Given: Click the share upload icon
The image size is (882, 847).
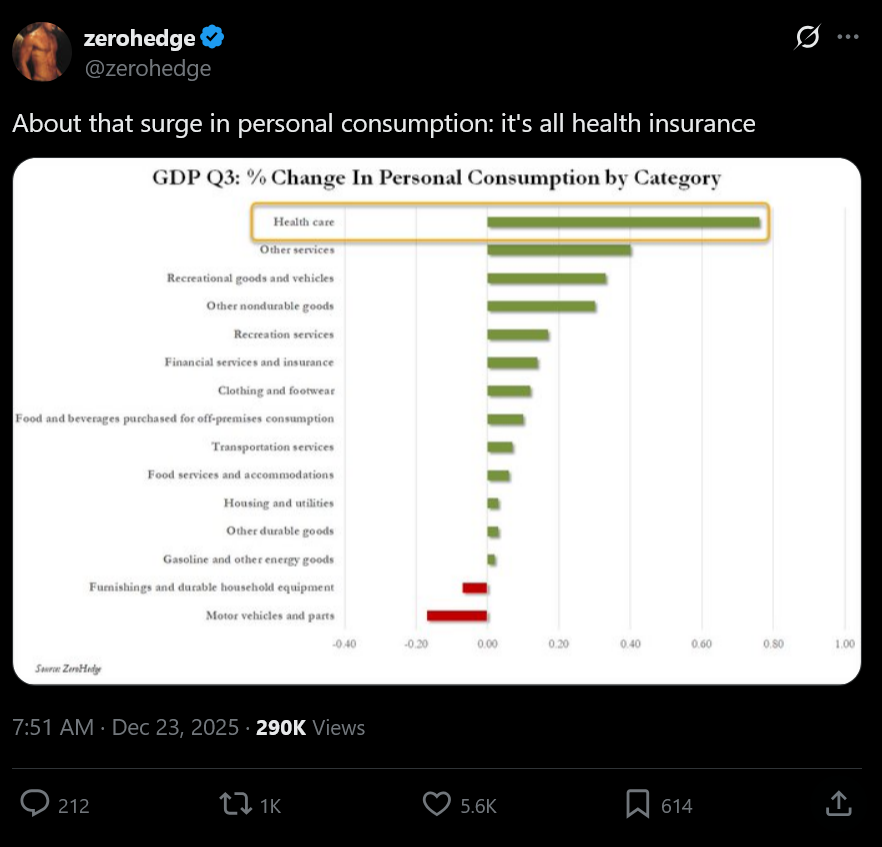Looking at the screenshot, I should tap(839, 803).
